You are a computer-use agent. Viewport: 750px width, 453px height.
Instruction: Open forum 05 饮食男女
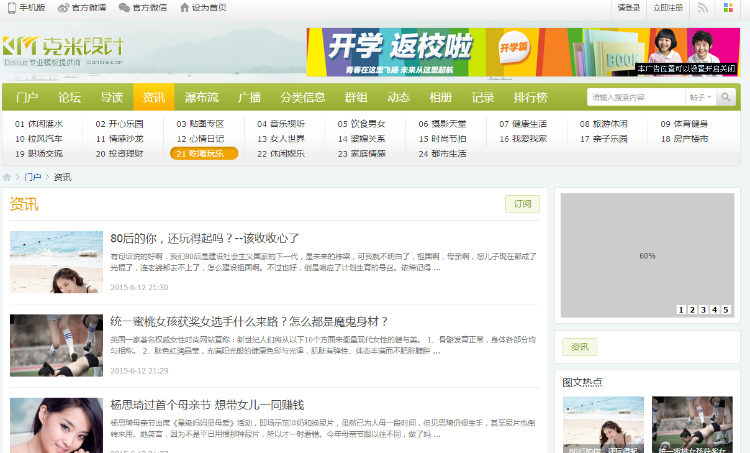[362, 124]
